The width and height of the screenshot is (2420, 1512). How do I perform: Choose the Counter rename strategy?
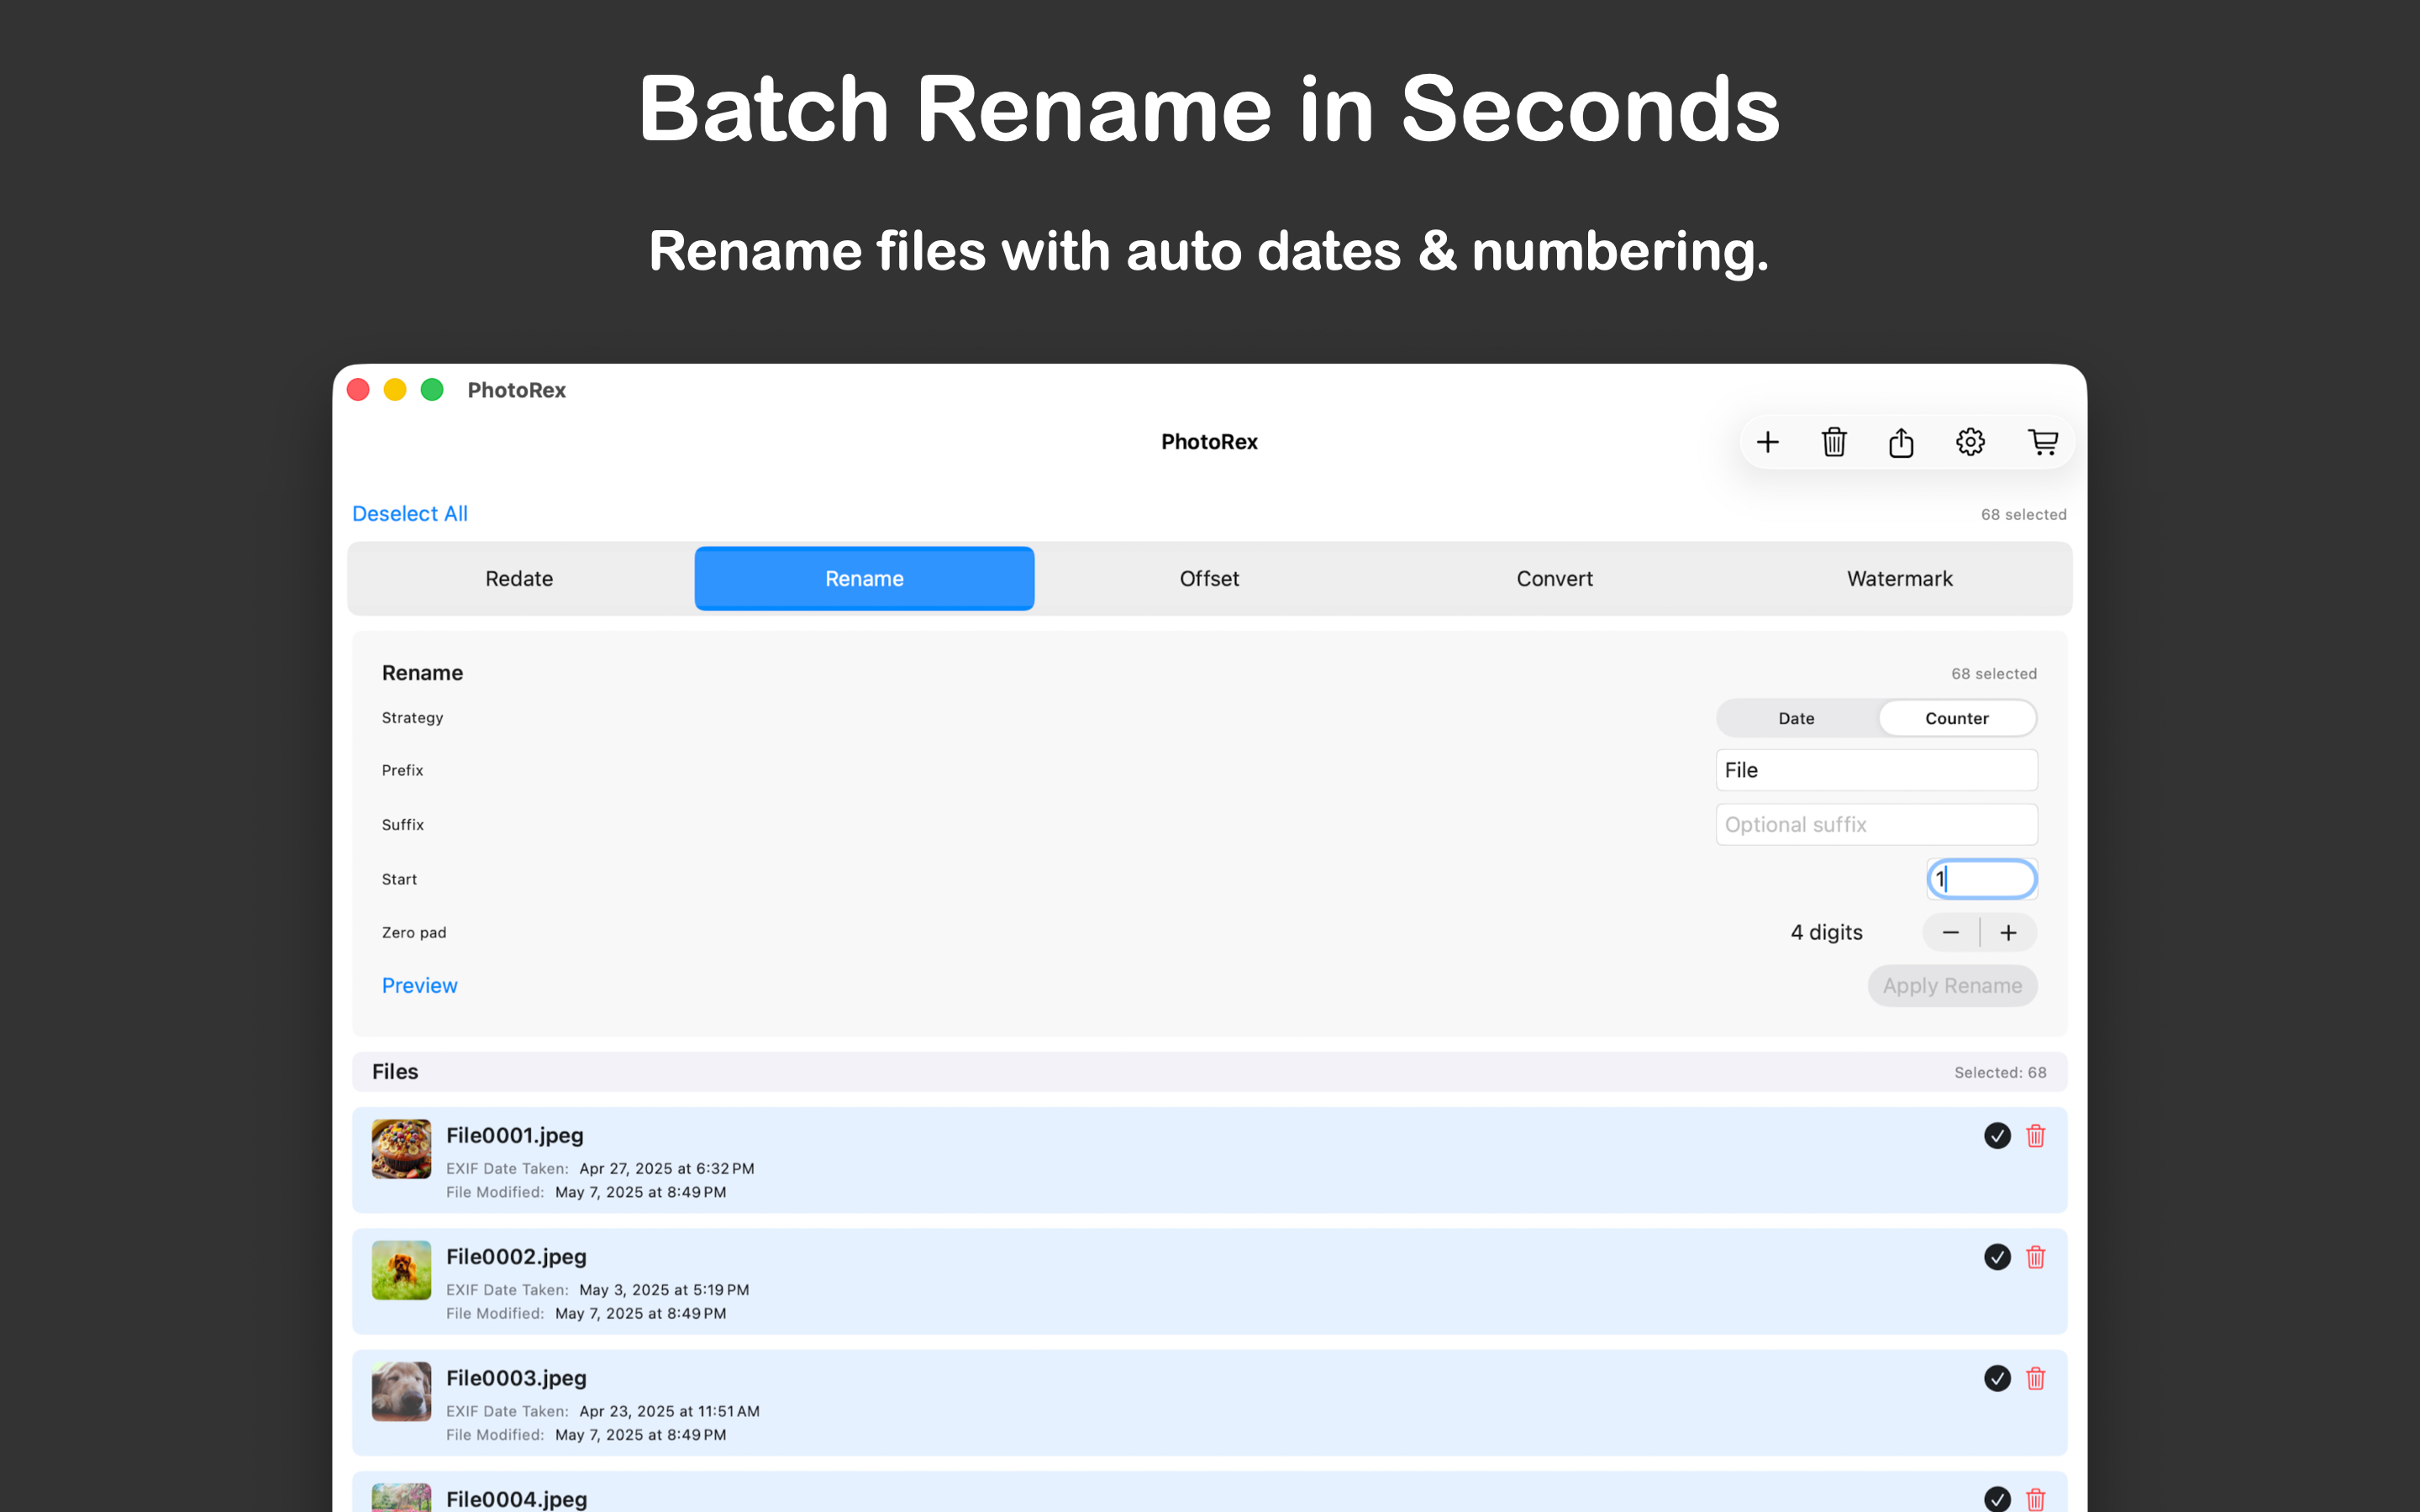[1957, 718]
